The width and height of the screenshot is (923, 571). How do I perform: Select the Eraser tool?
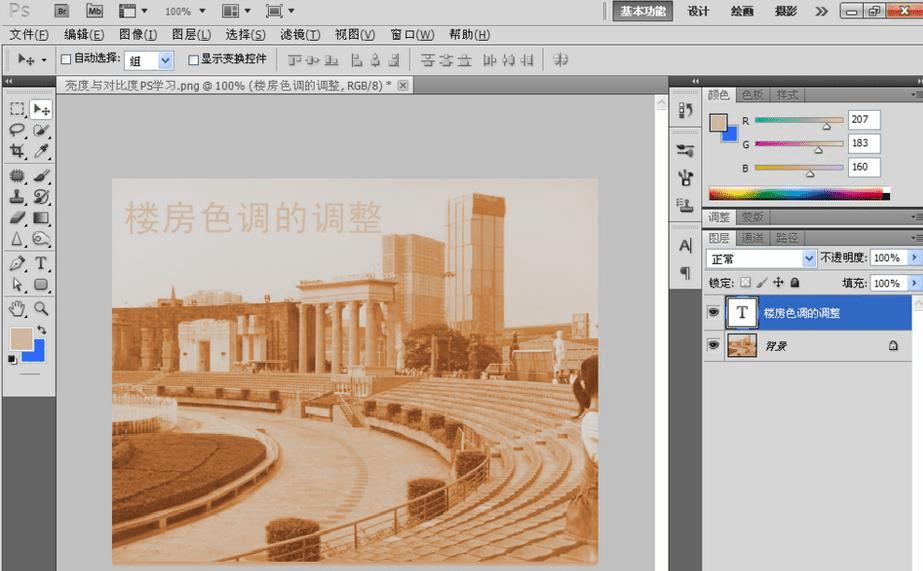17,218
